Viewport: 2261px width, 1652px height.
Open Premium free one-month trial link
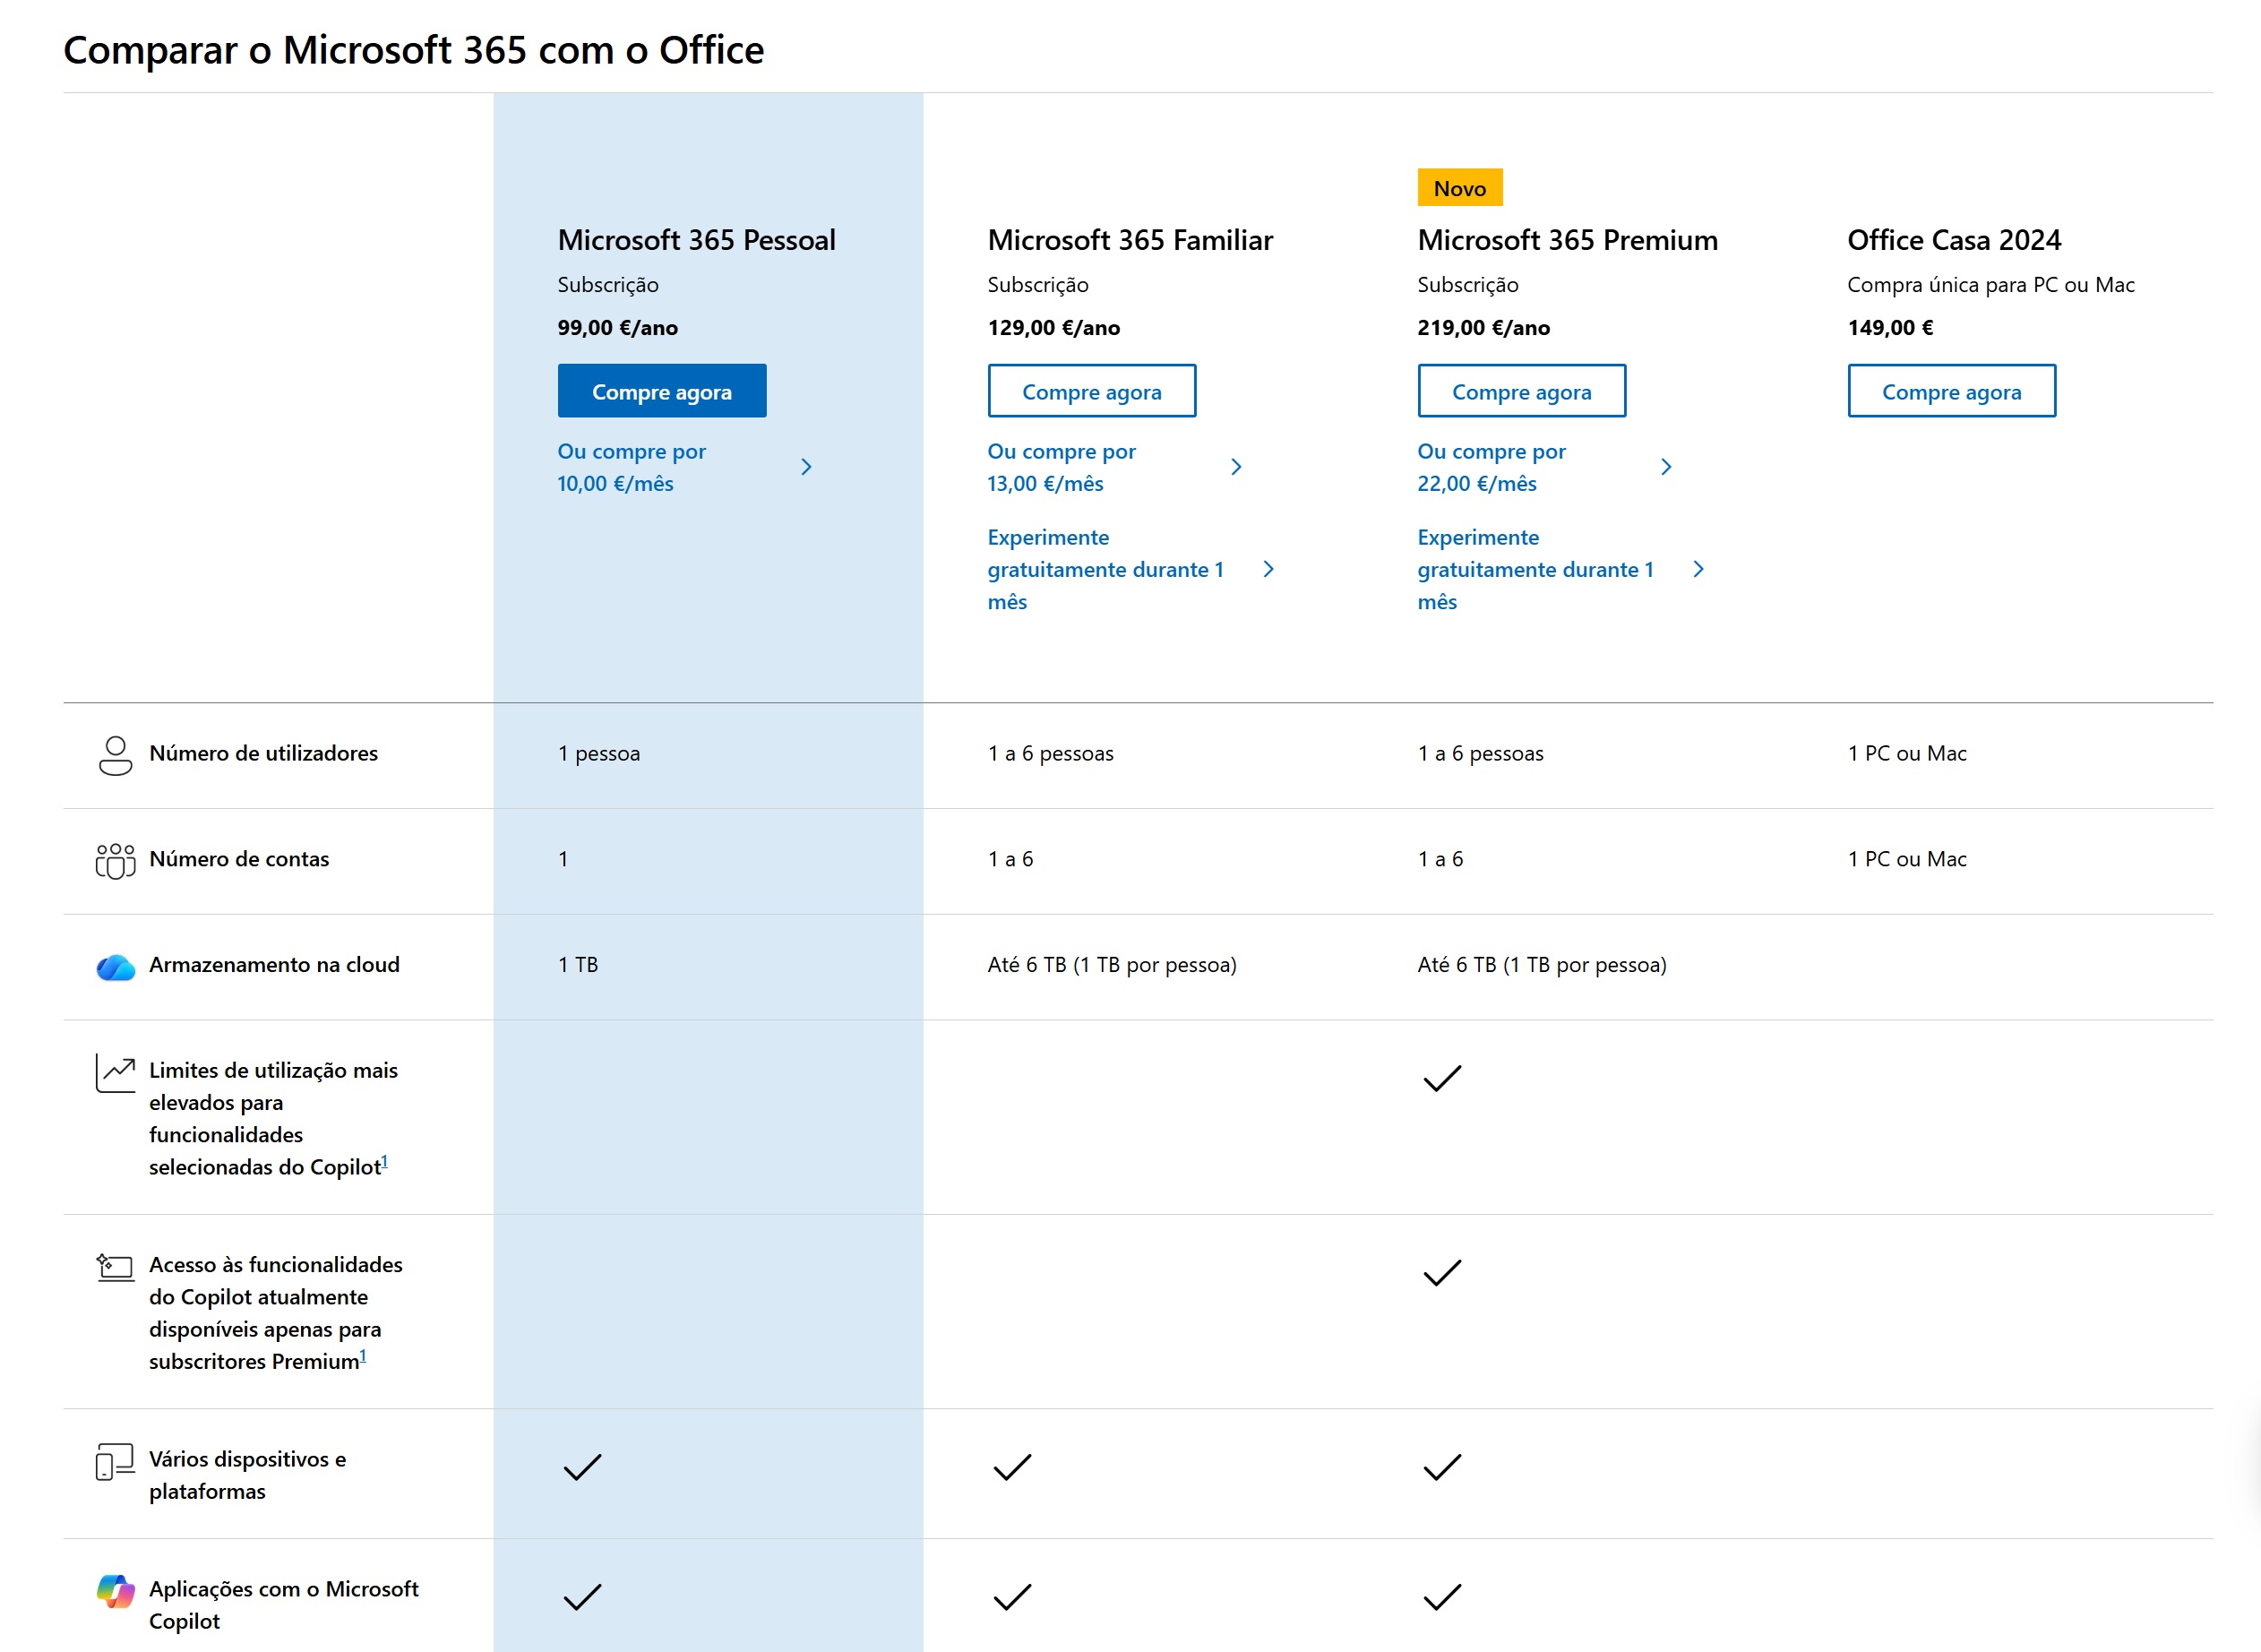pos(1535,569)
